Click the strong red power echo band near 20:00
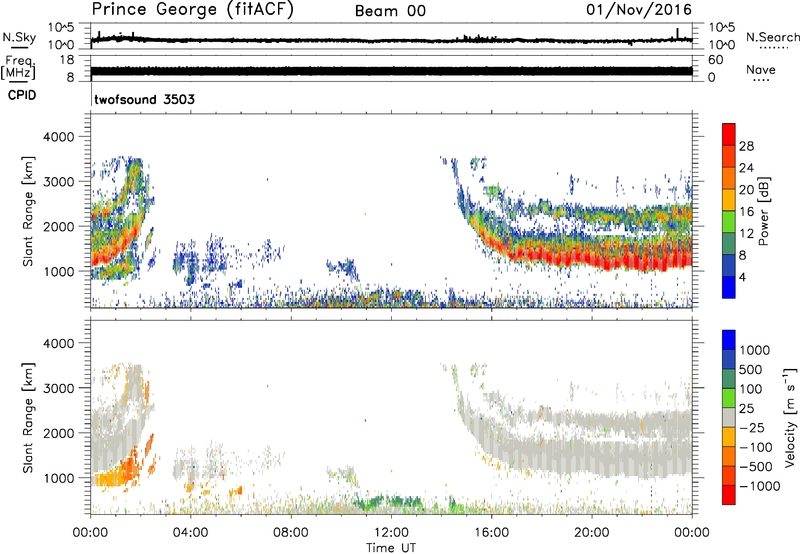Viewport: 800px width, 554px height. pyautogui.click(x=592, y=259)
